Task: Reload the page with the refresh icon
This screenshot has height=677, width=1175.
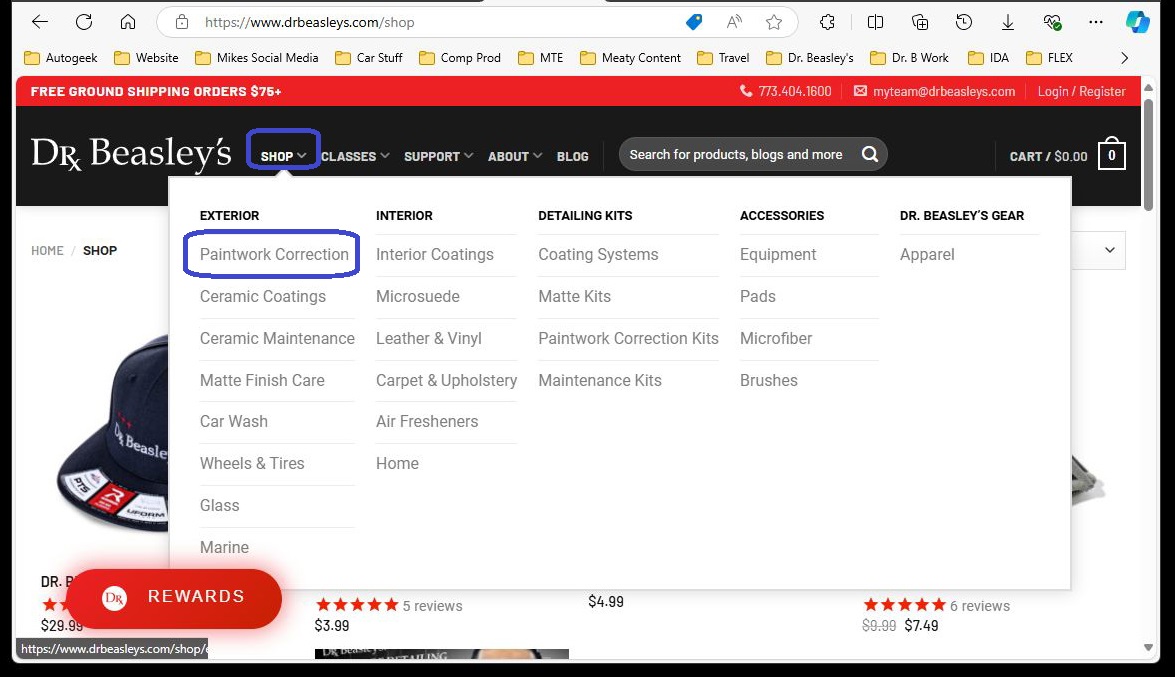Action: point(84,22)
